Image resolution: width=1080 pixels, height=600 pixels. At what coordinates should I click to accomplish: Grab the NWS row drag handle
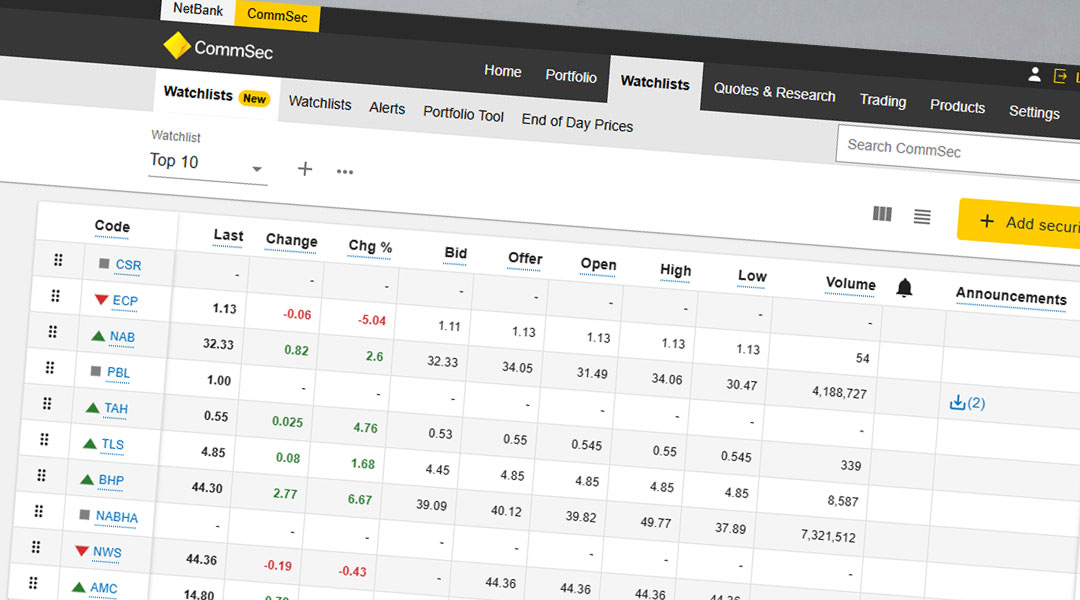(x=36, y=546)
